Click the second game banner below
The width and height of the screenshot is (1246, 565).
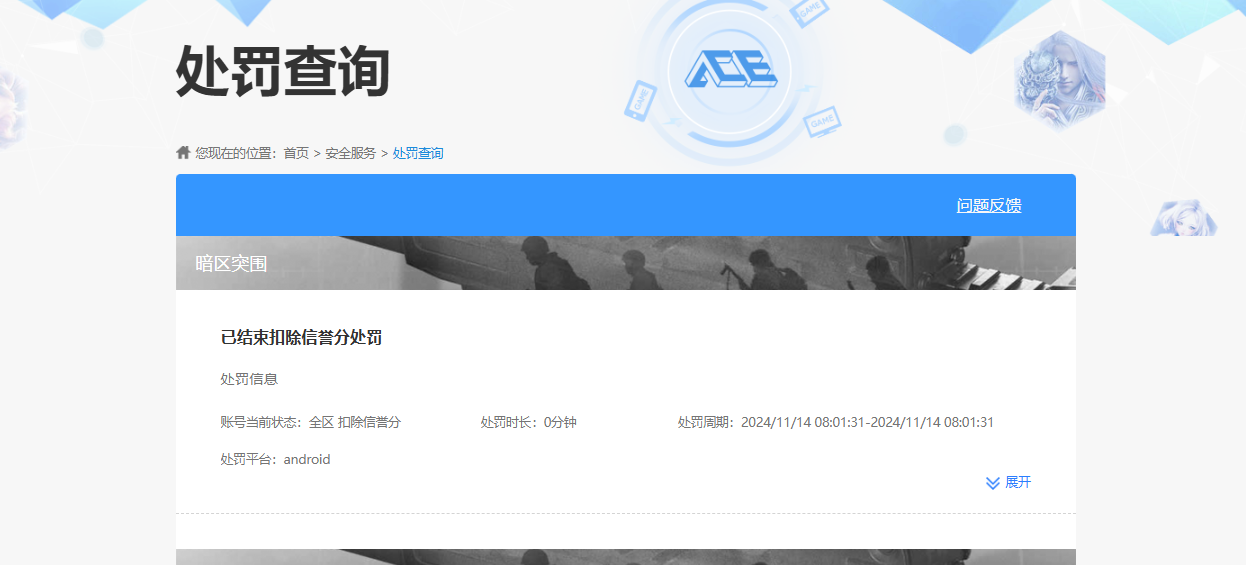626,557
